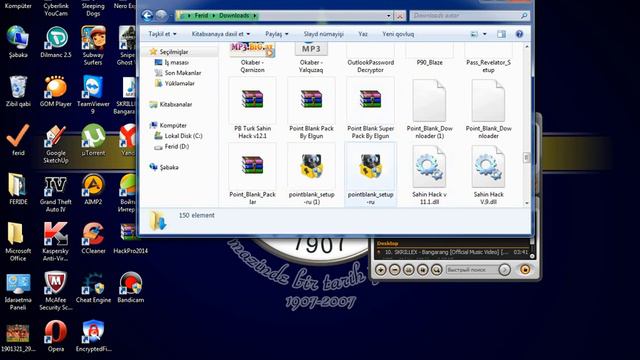Viewport: 640px width, 360px height.
Task: Open the Cheat Engine desktop icon
Action: click(x=93, y=287)
